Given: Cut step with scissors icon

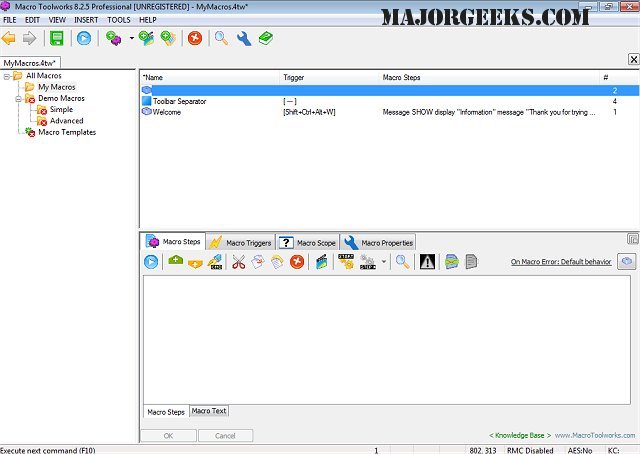Looking at the screenshot, I should click(x=238, y=262).
